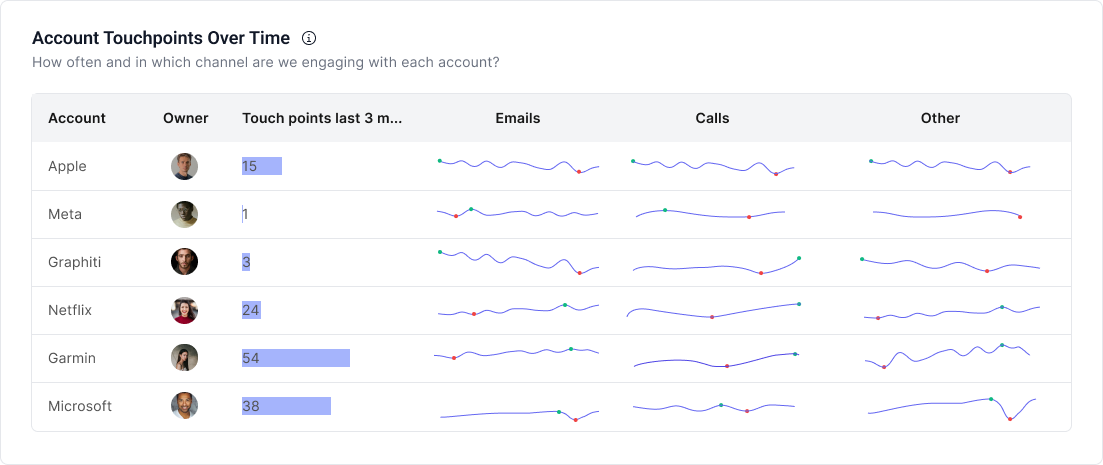Click Netflix's touch points value 24

[251, 310]
